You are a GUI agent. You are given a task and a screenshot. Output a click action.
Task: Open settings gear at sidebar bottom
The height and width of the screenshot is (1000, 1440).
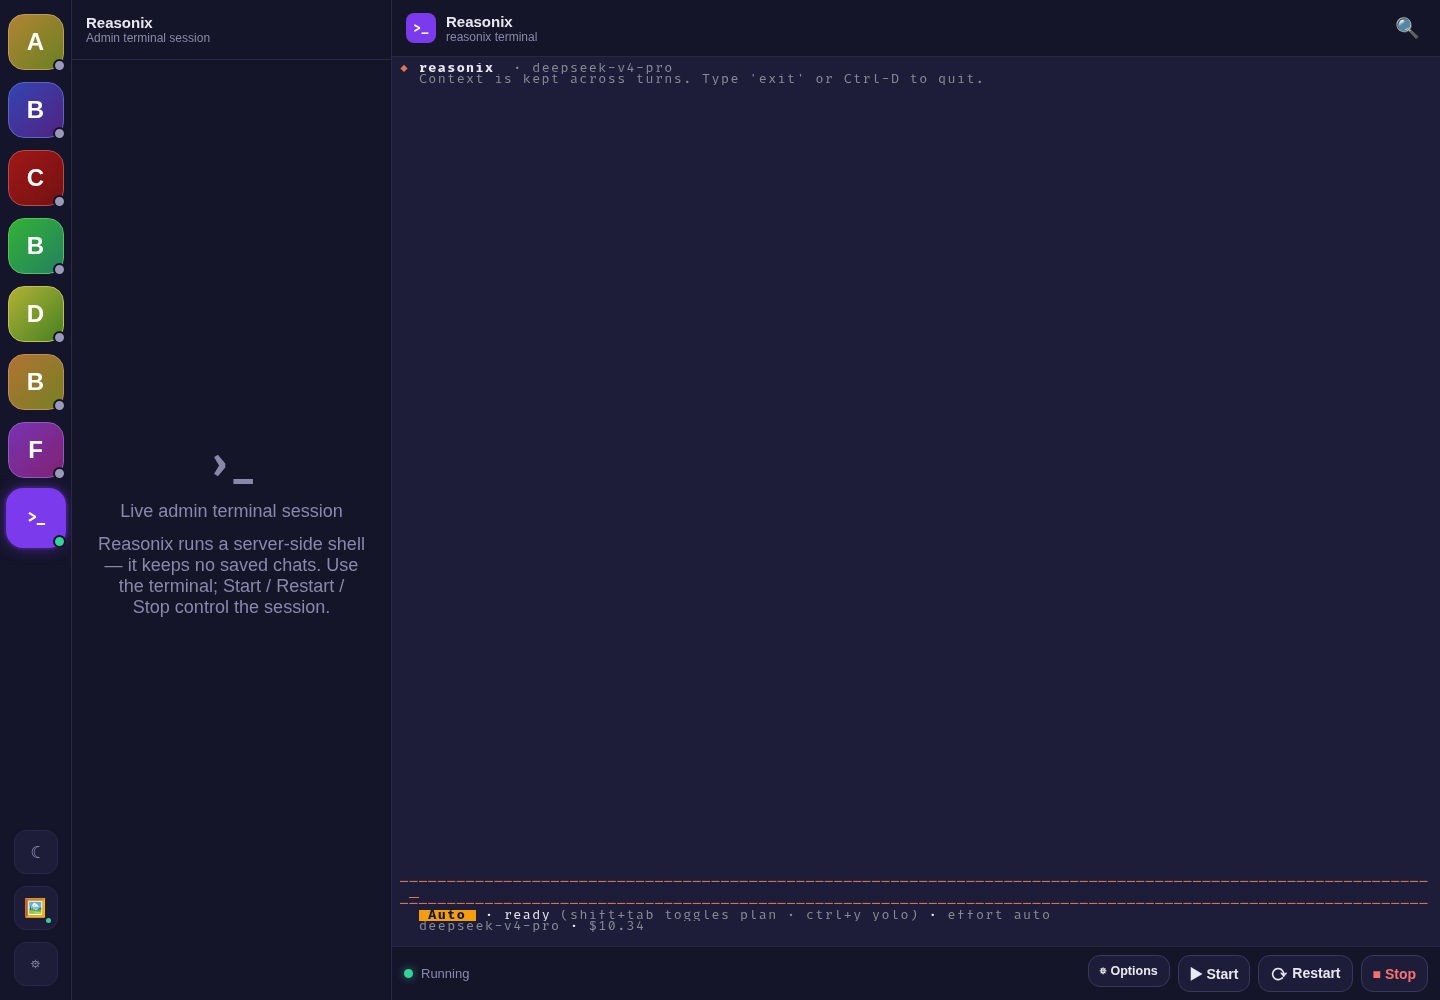(x=36, y=964)
